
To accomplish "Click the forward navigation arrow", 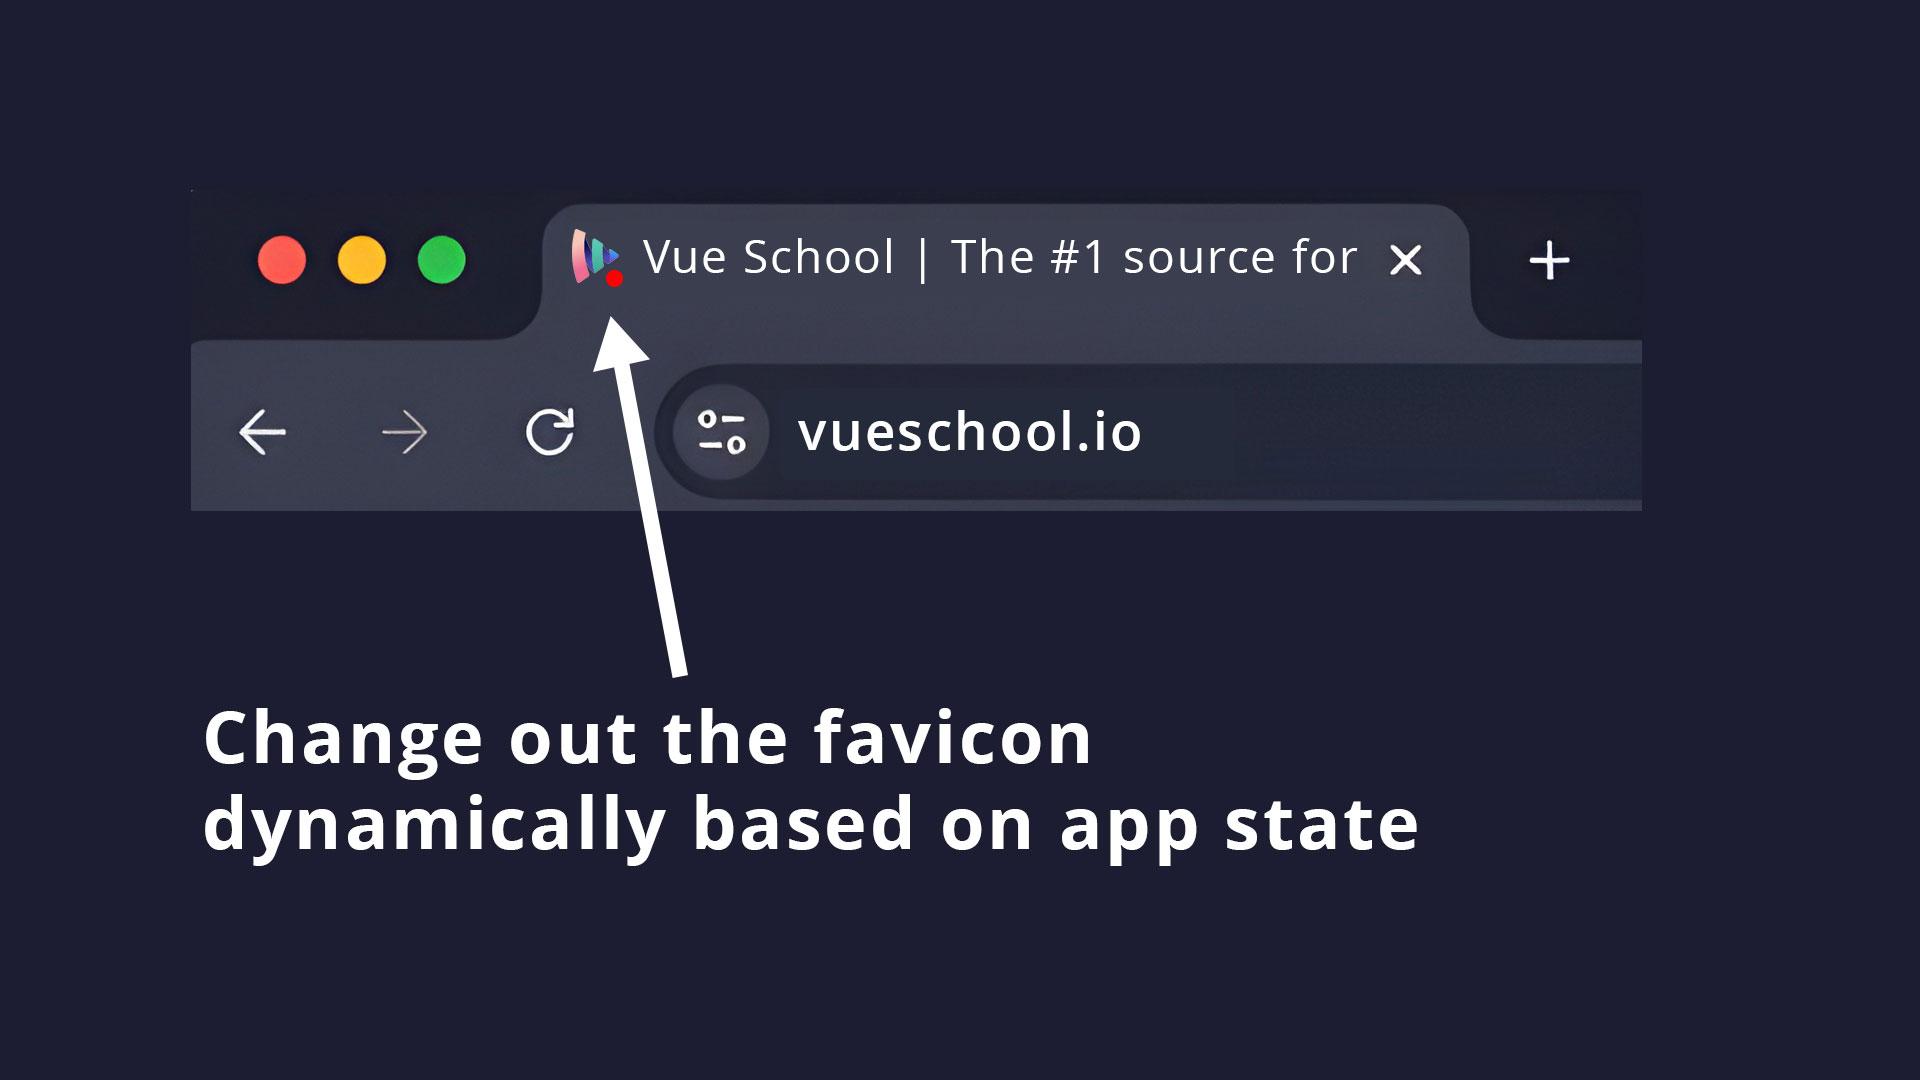I will click(405, 433).
